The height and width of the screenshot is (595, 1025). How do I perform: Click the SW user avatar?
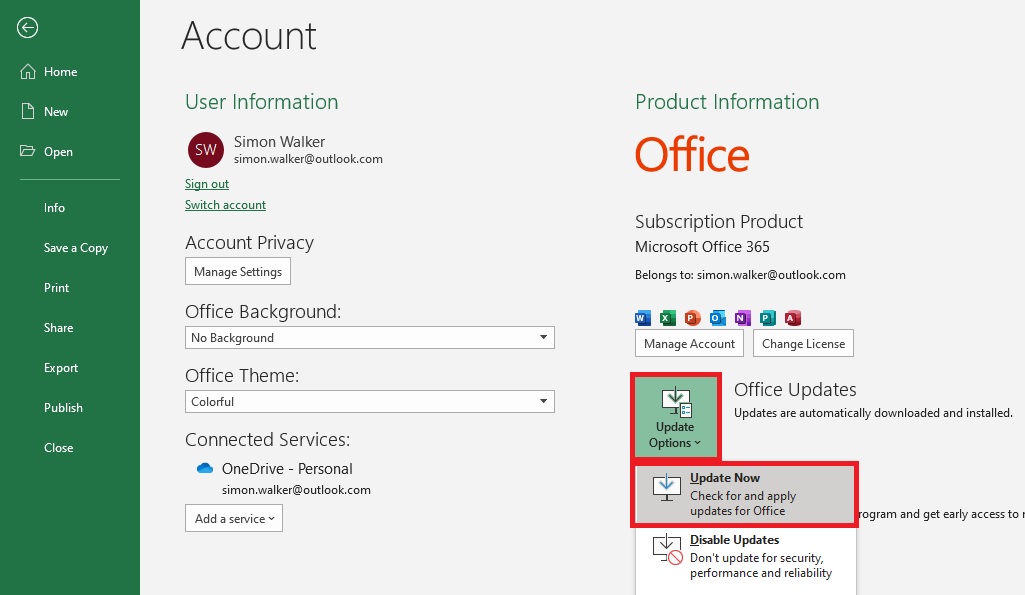coord(206,150)
